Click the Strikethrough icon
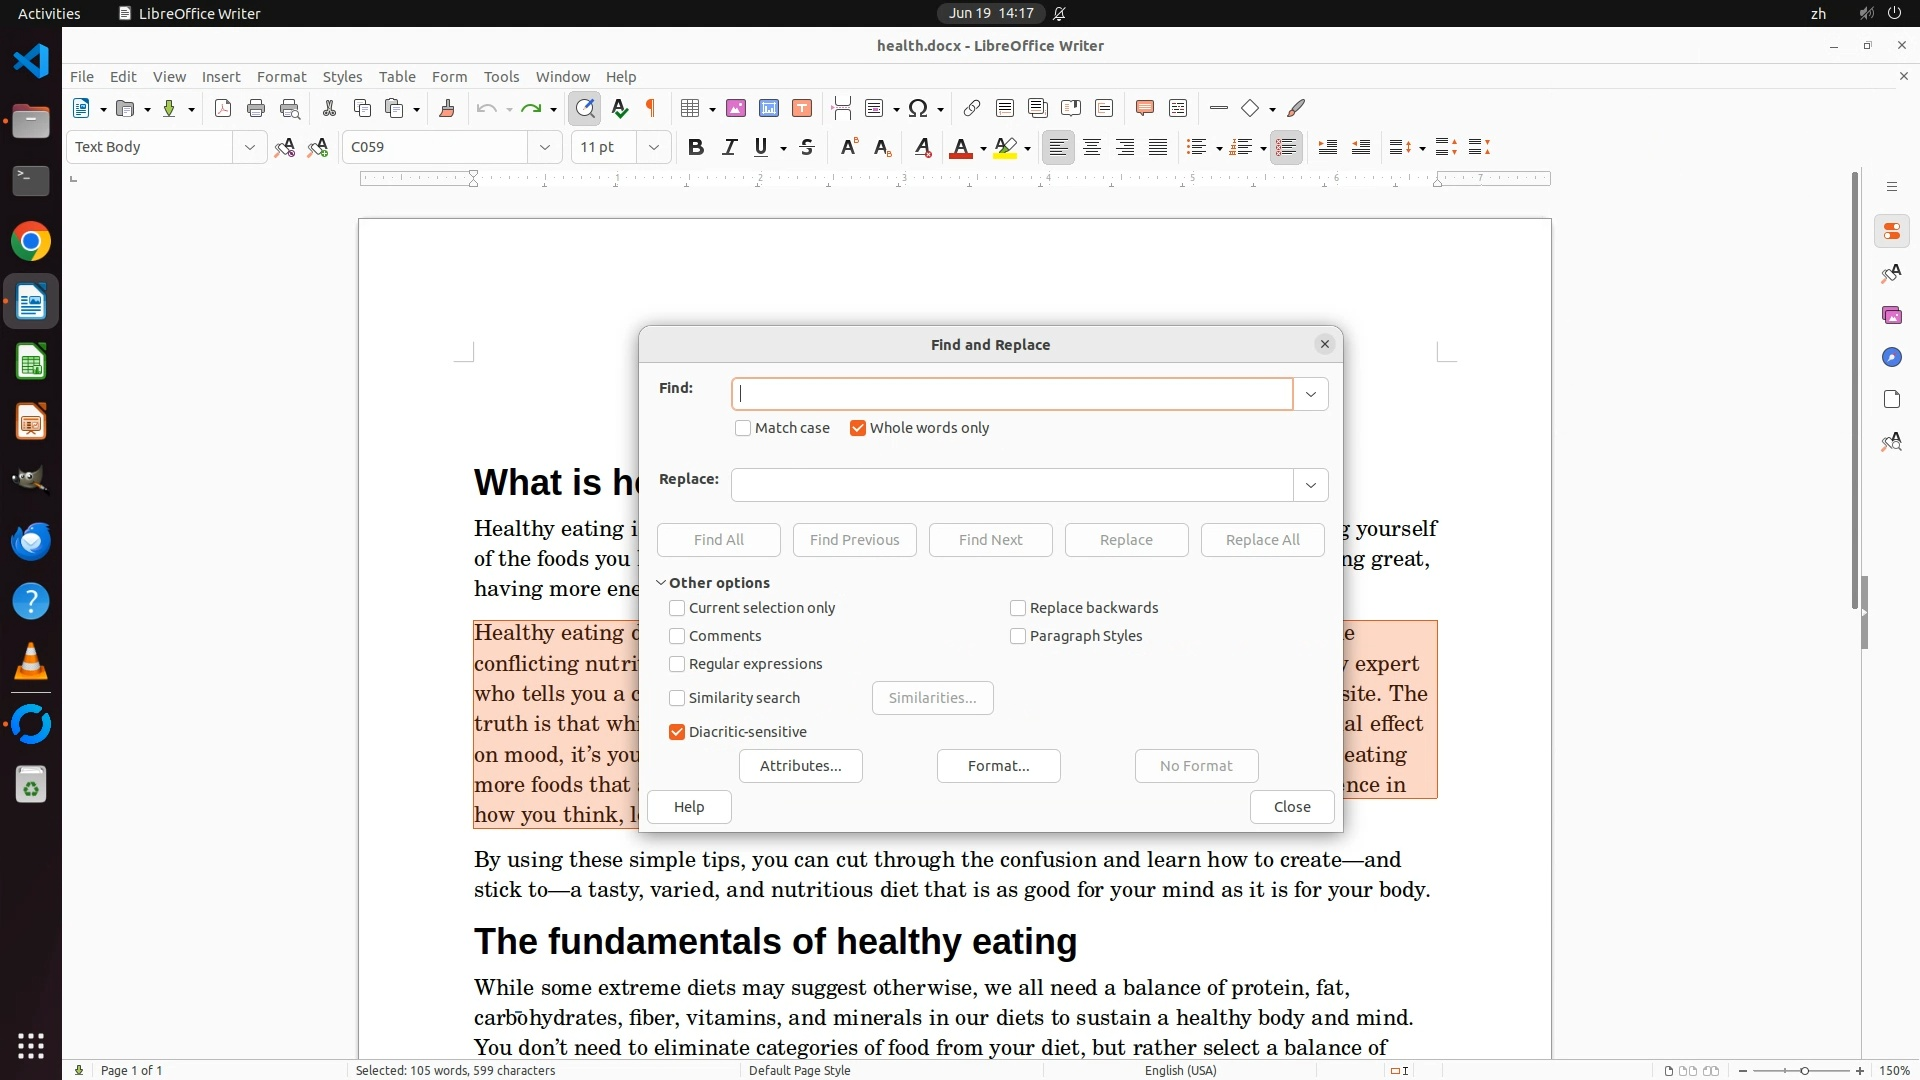Viewport: 1920px width, 1080px height. (807, 148)
